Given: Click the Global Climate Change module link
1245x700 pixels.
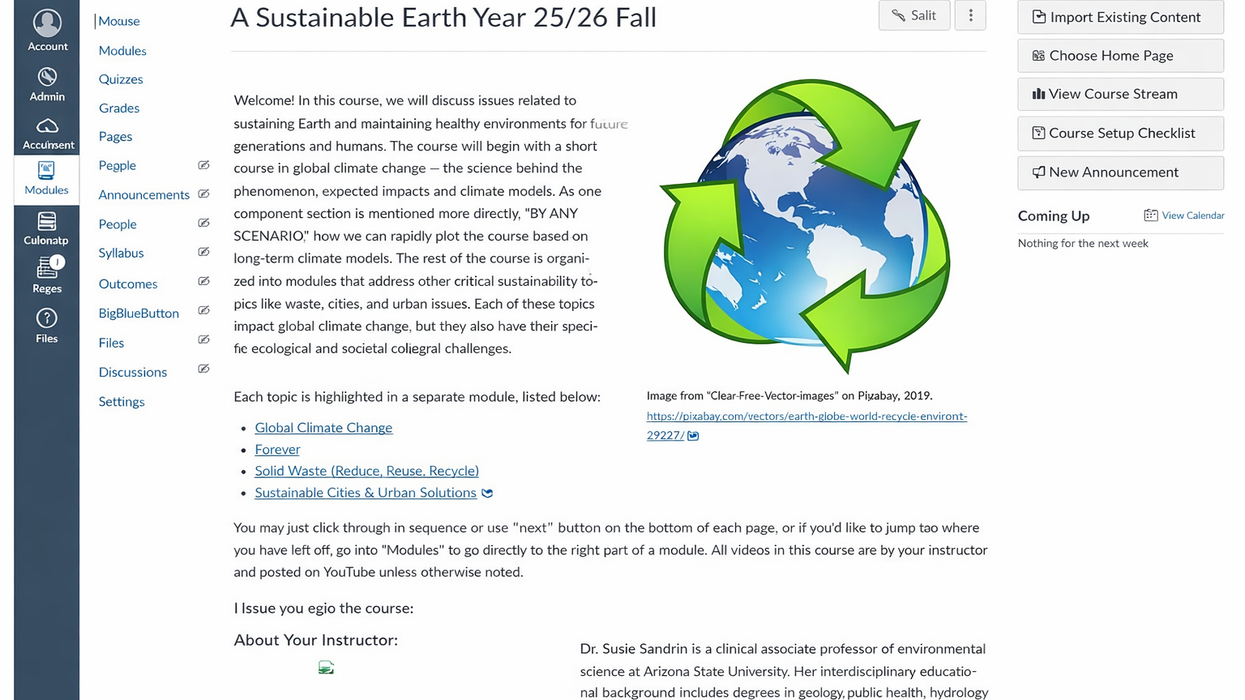Looking at the screenshot, I should point(323,428).
